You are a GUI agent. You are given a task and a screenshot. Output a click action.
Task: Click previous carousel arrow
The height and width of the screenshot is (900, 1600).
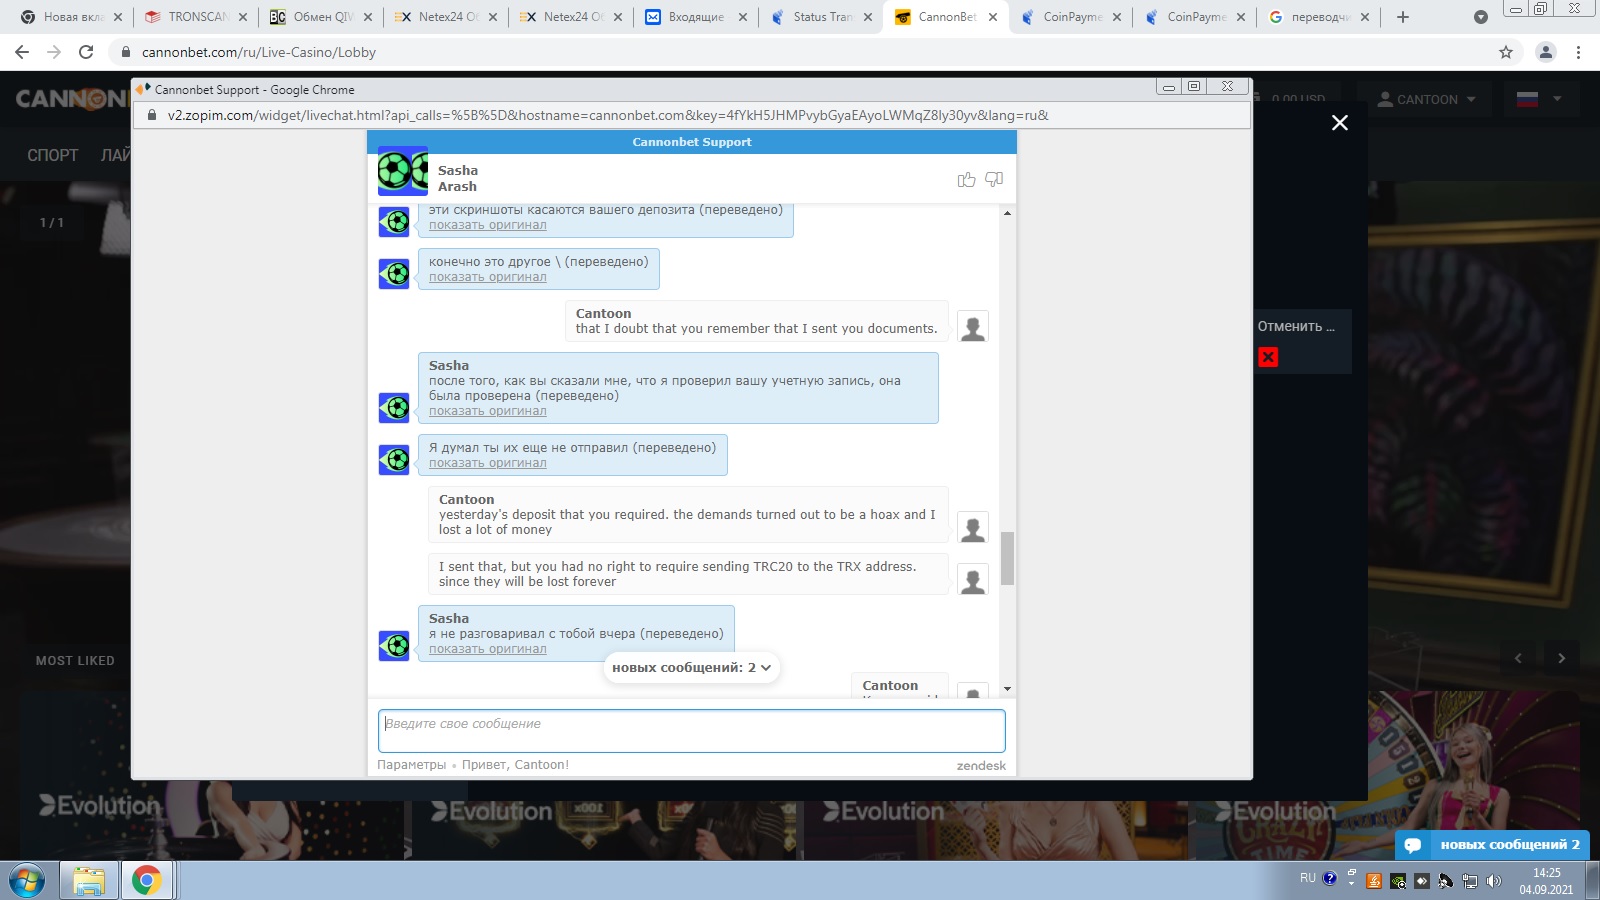(1518, 658)
